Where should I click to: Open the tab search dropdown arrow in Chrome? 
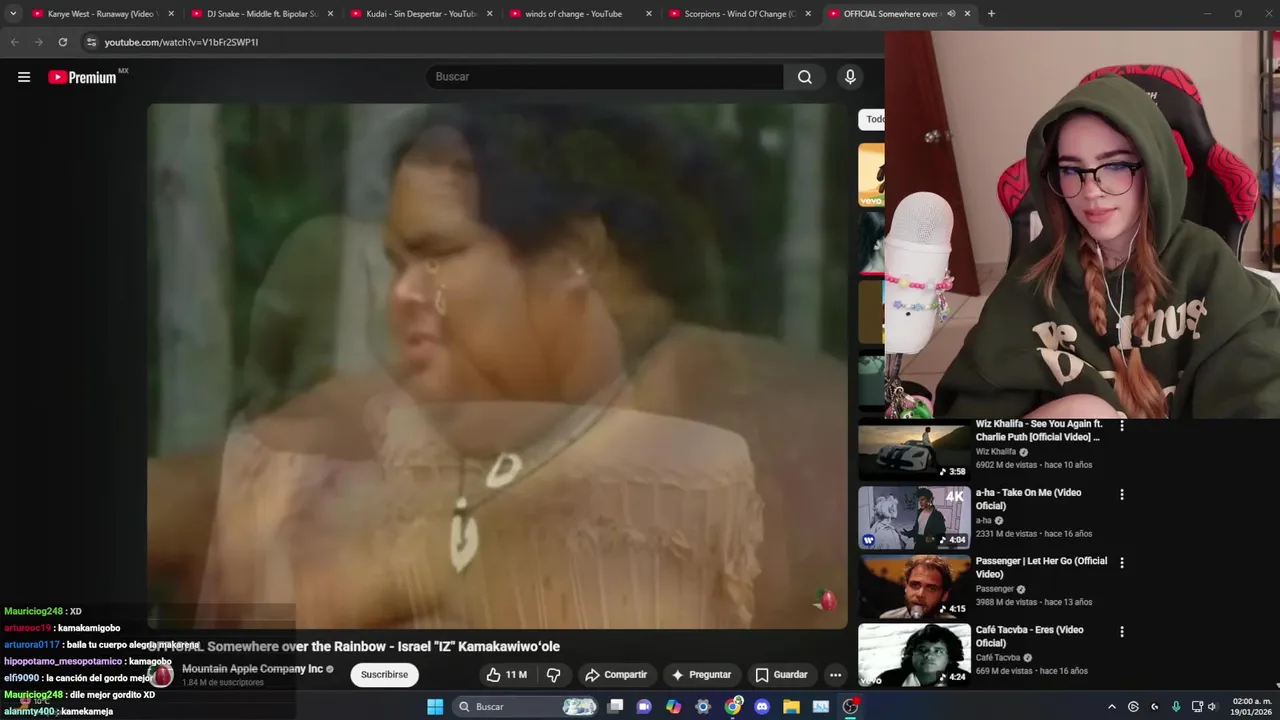point(13,14)
